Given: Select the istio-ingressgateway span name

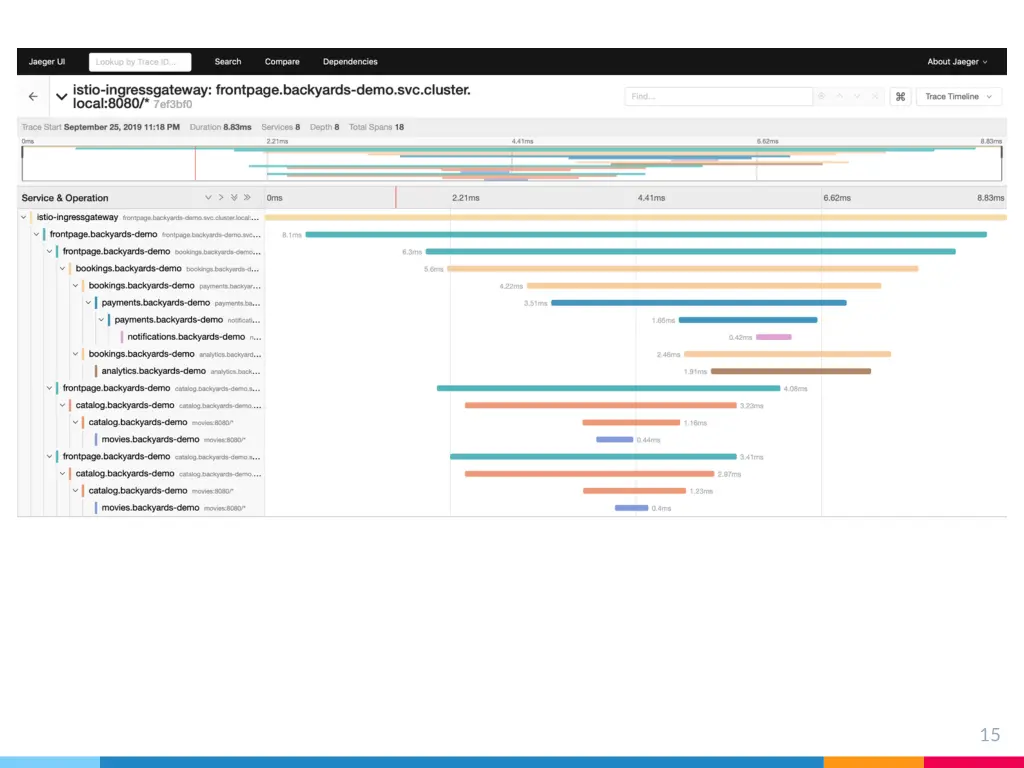Looking at the screenshot, I should tap(77, 217).
